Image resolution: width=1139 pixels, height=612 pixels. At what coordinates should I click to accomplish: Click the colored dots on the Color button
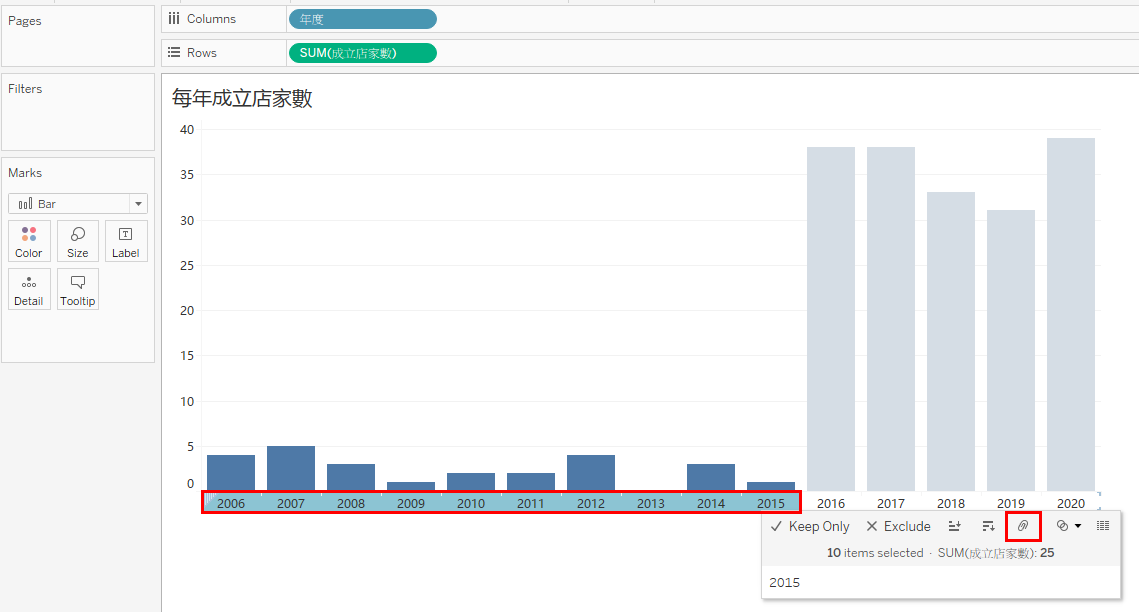coord(28,233)
